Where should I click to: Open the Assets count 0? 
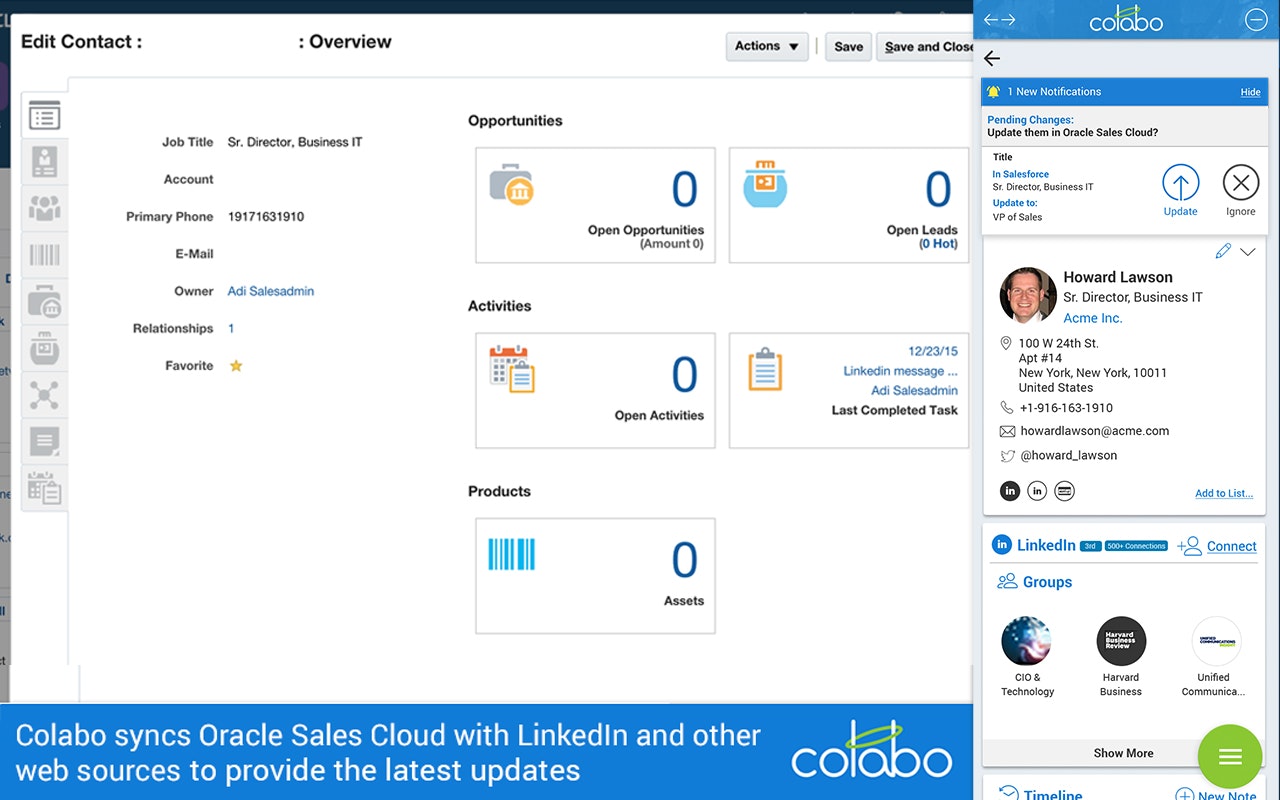point(684,560)
